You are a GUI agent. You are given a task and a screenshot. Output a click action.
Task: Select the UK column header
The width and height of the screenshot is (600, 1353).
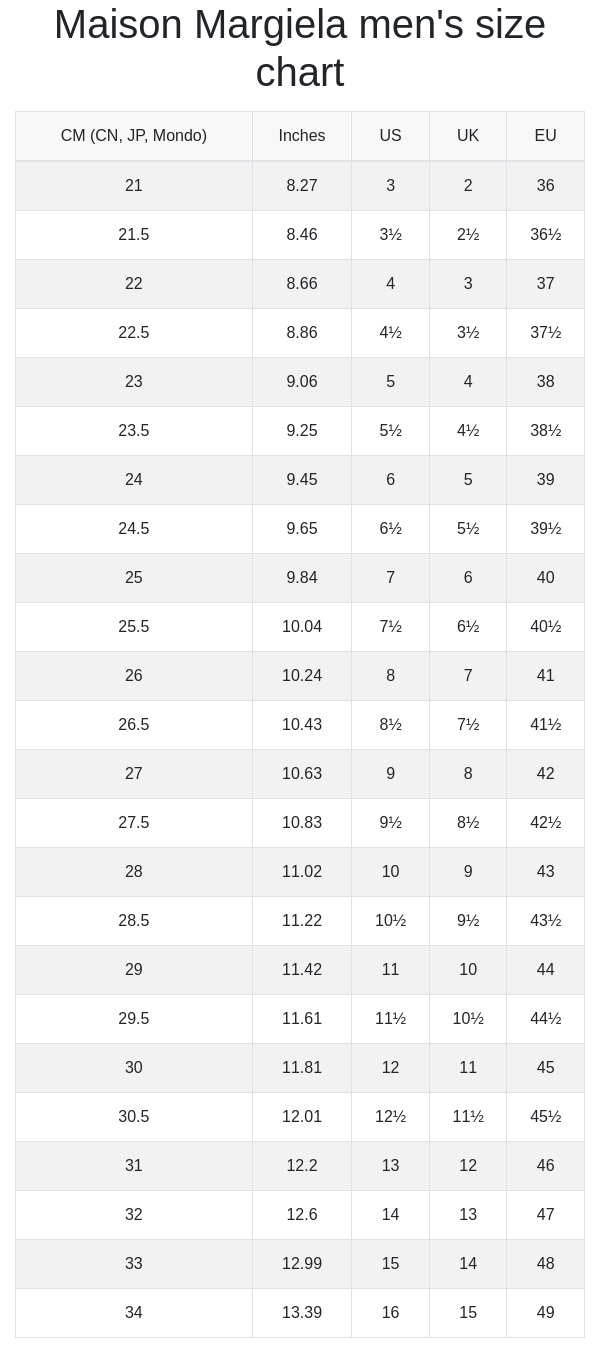click(468, 136)
